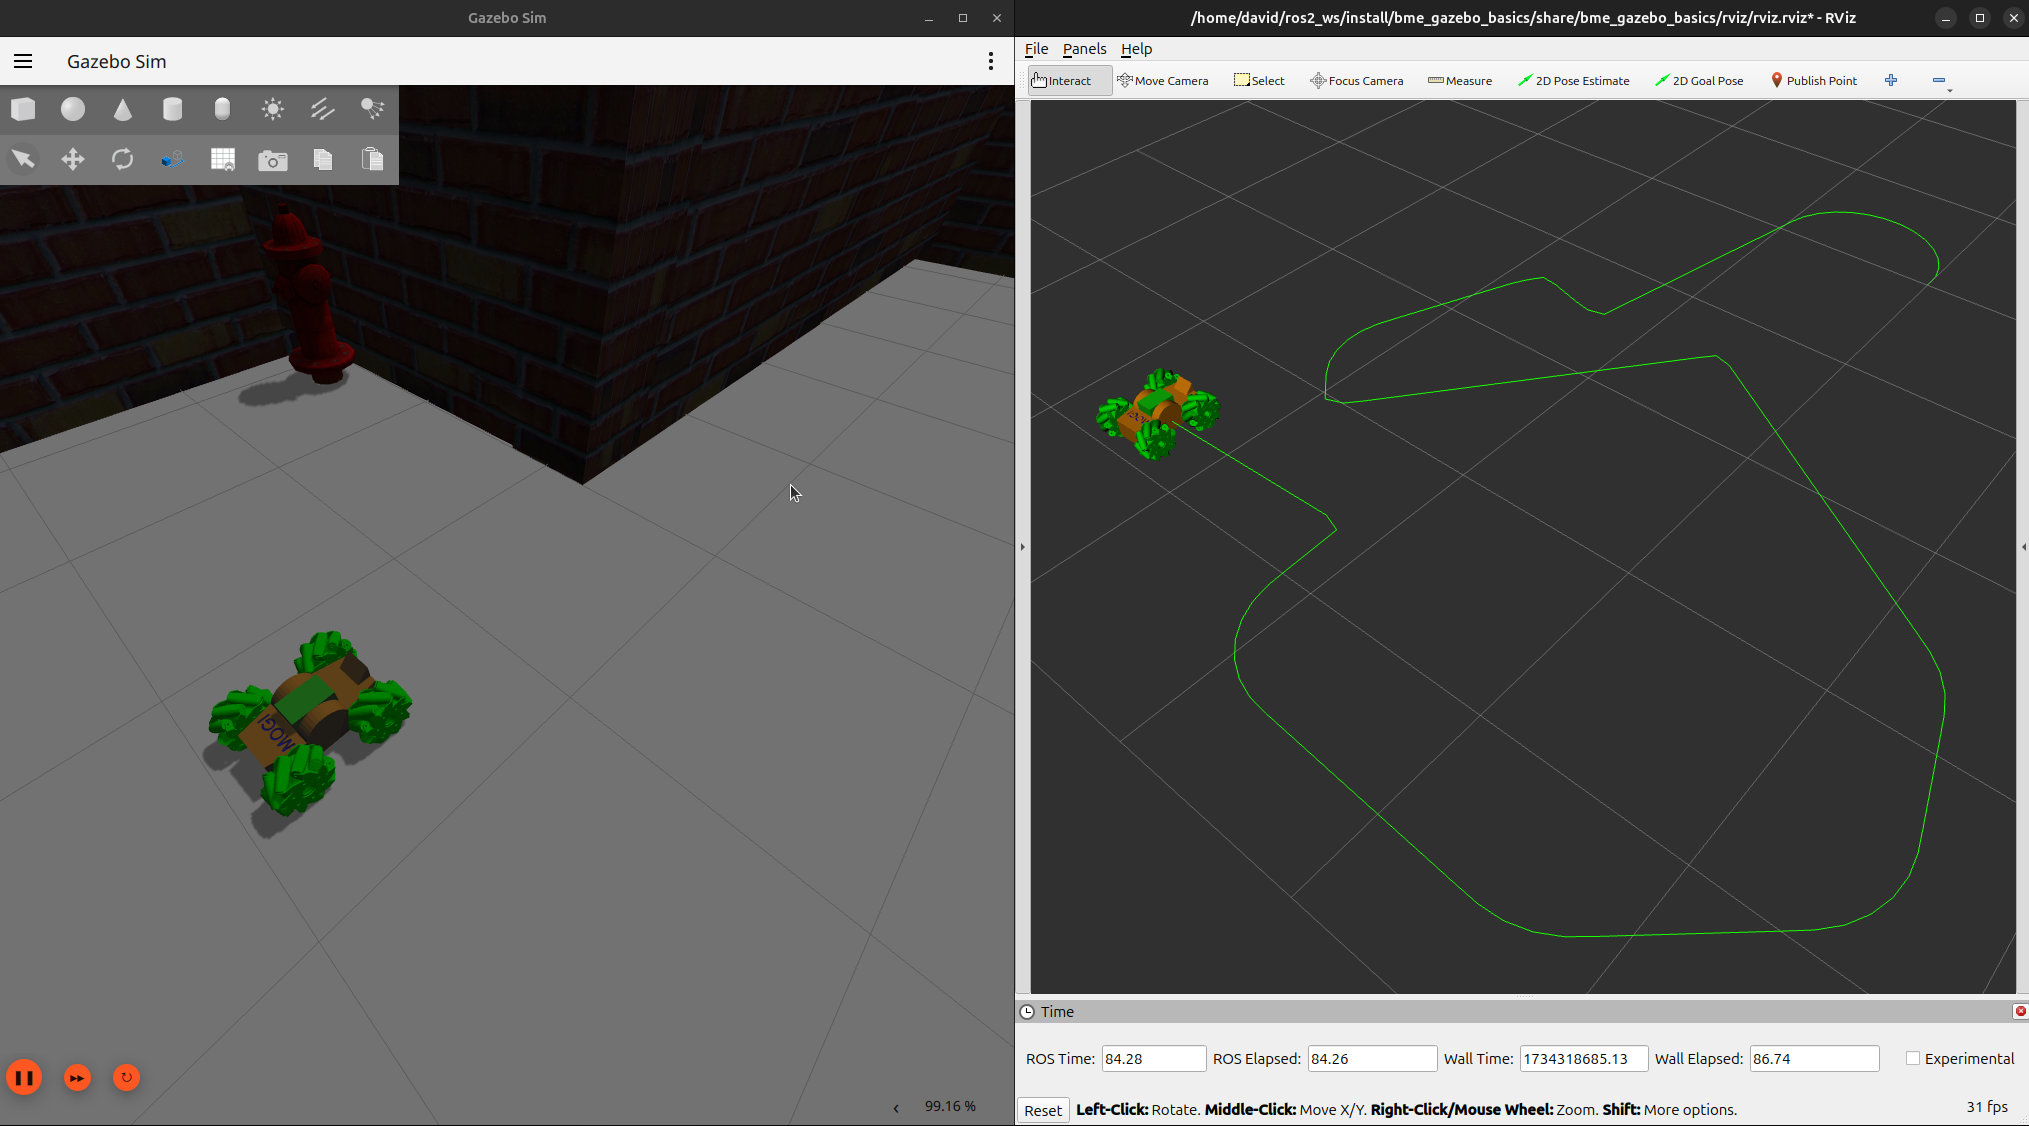Open the Panels menu
The height and width of the screenshot is (1126, 2029).
1084,48
